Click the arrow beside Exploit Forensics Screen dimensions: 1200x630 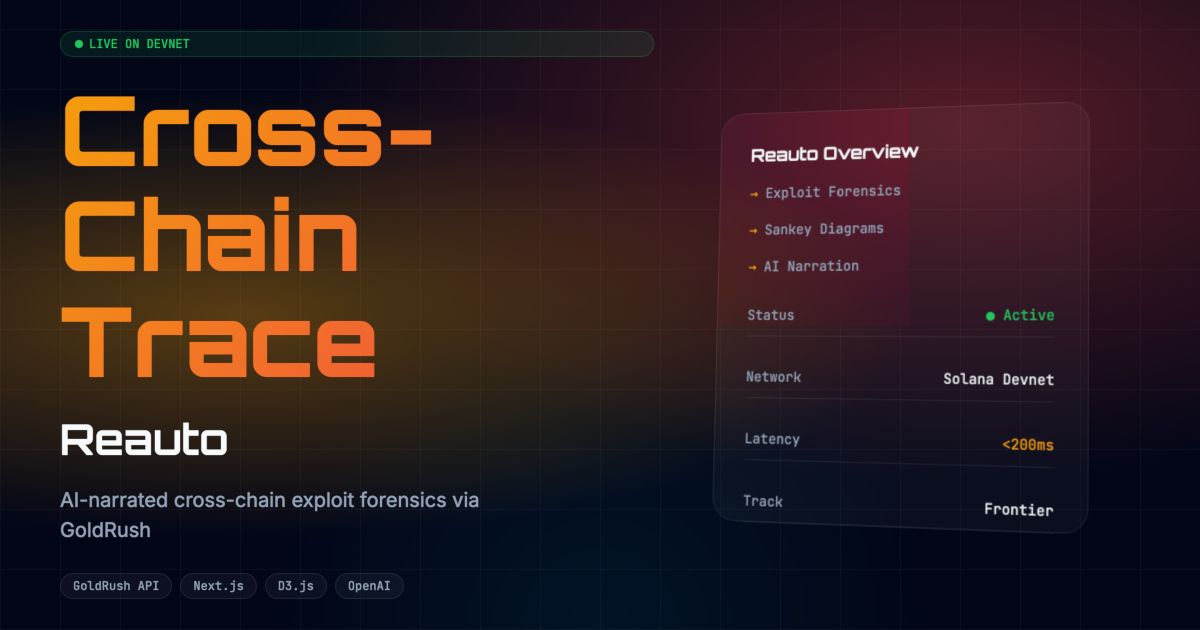coord(754,193)
